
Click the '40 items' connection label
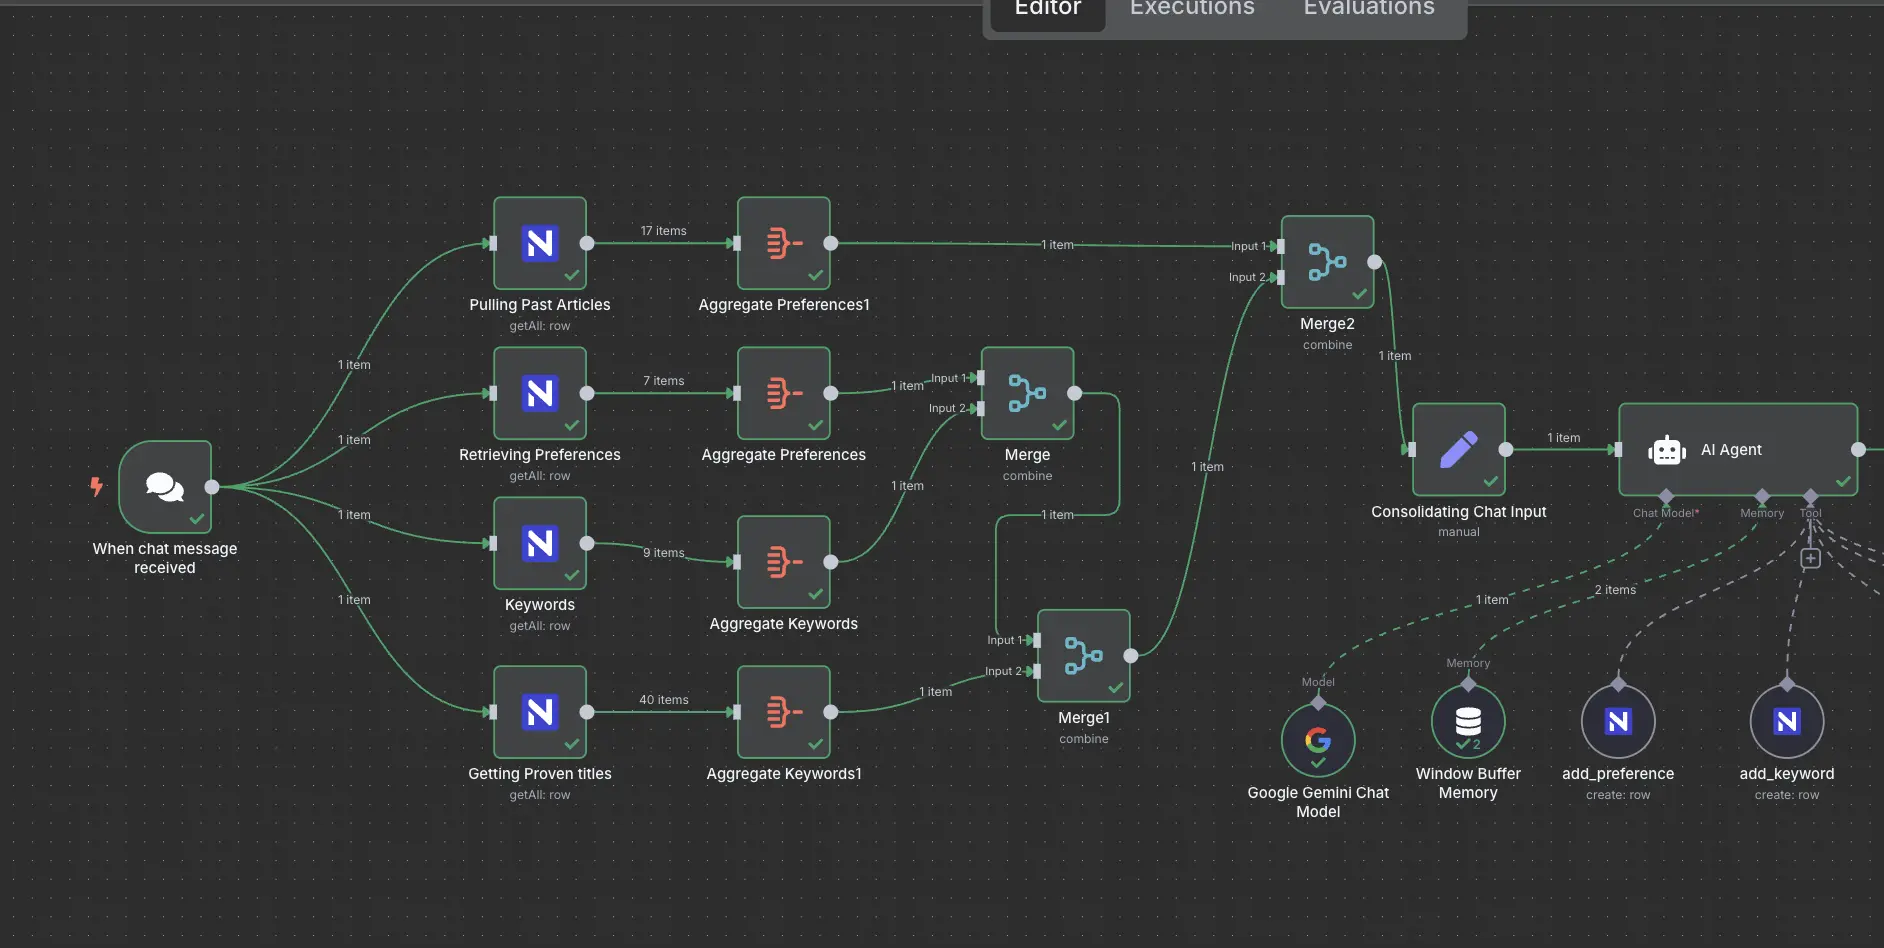click(x=664, y=700)
